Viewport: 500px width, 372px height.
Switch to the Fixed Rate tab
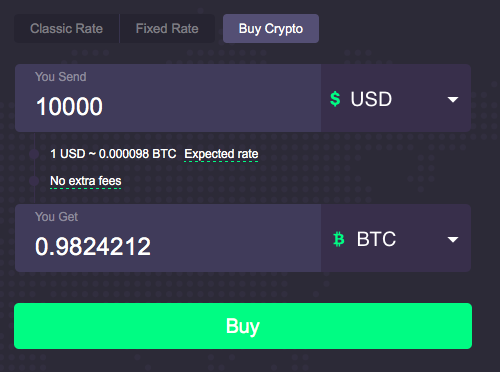pyautogui.click(x=167, y=28)
